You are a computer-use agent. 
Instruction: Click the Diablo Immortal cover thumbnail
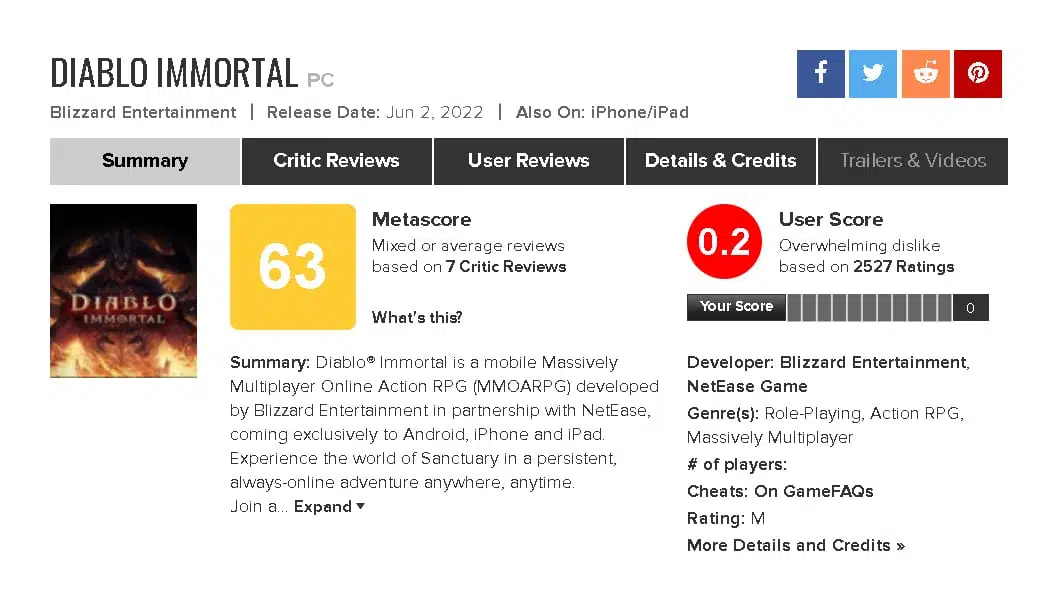click(x=109, y=291)
